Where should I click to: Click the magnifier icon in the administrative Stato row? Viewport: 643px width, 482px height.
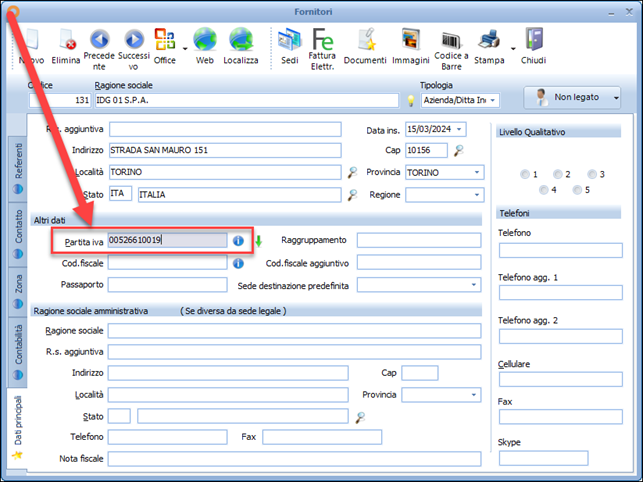click(360, 417)
